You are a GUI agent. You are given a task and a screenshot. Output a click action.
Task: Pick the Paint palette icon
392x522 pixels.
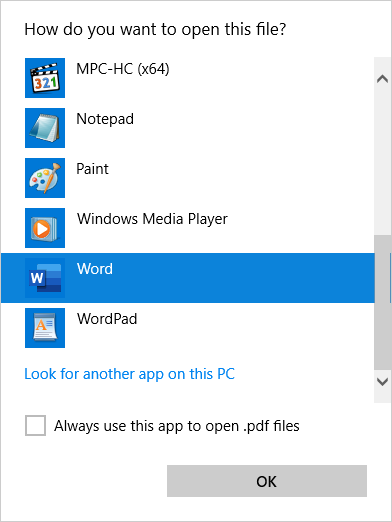tap(45, 178)
